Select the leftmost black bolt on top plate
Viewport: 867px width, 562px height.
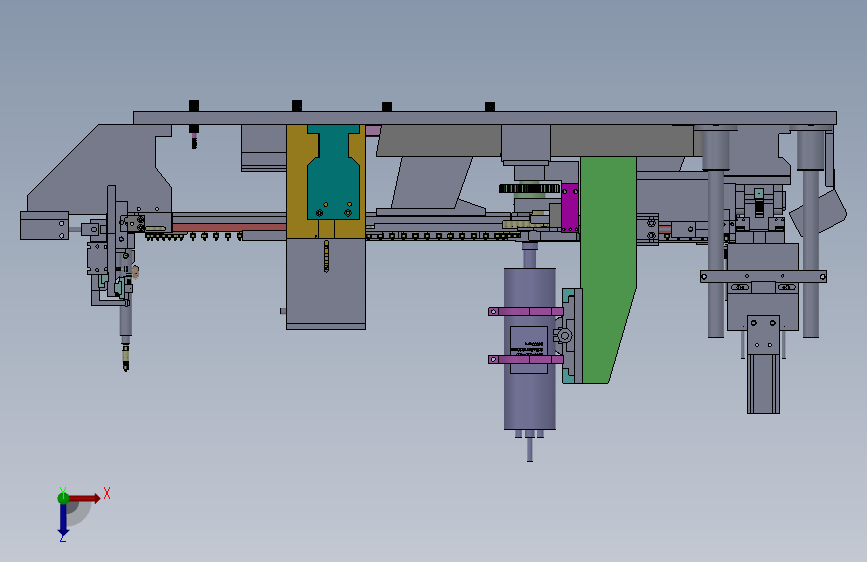194,106
